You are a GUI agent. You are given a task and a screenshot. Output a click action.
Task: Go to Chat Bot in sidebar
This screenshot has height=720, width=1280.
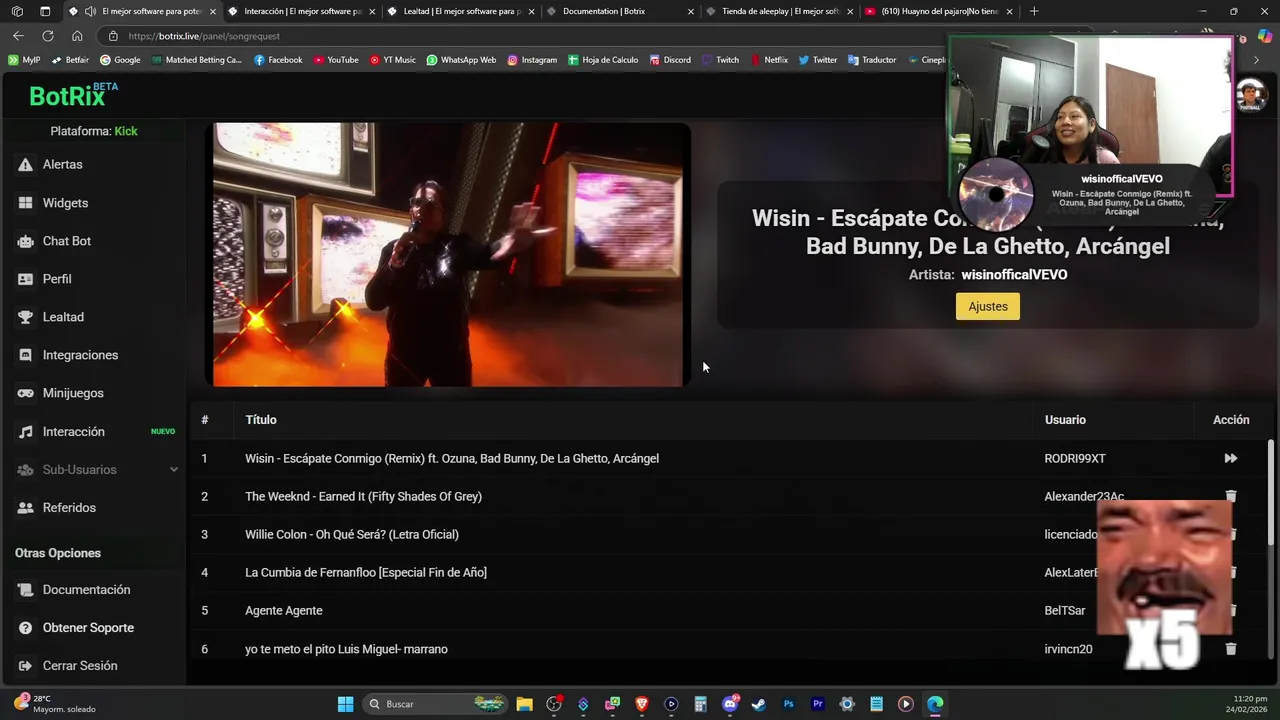[66, 241]
